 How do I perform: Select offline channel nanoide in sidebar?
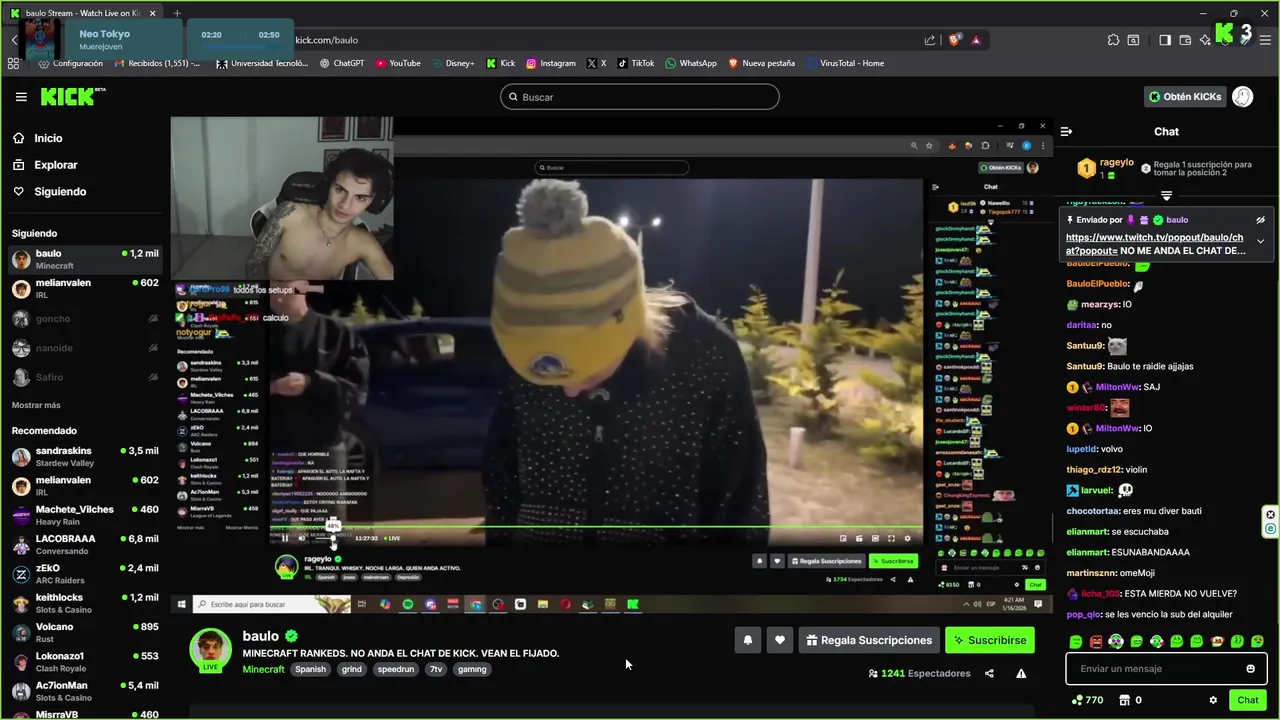point(85,348)
